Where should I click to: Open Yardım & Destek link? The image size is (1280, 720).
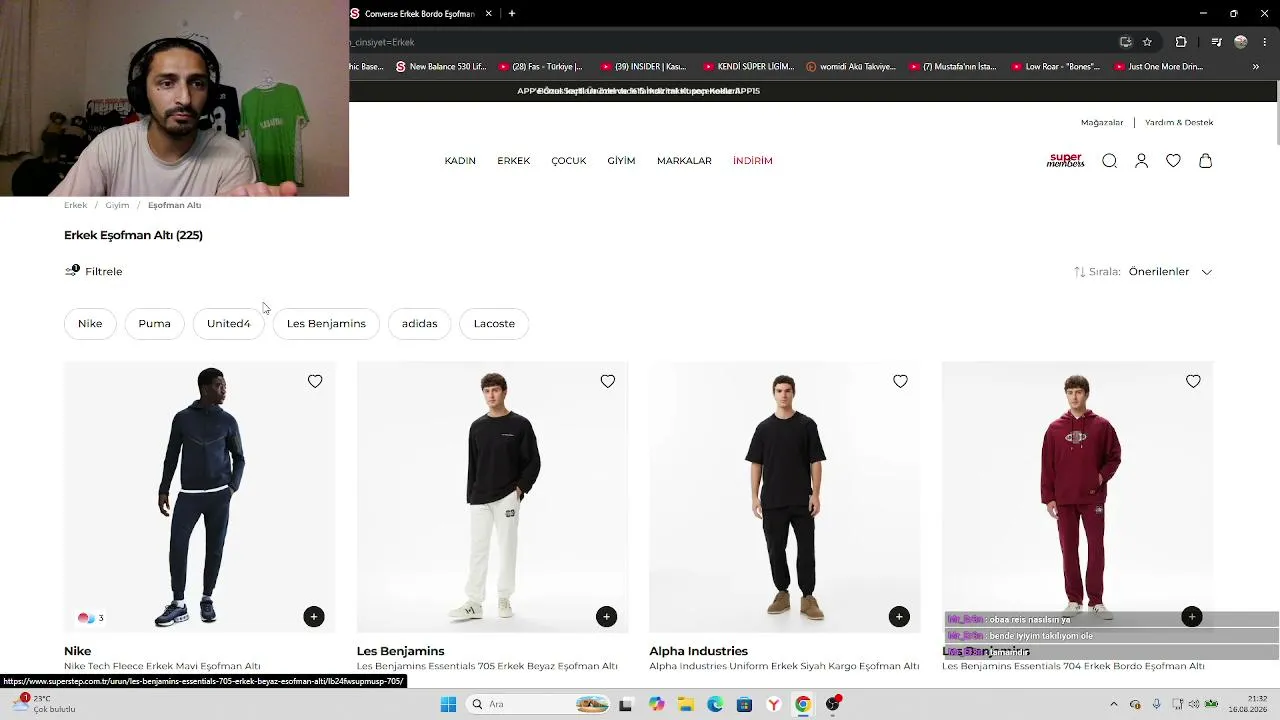coord(1179,123)
